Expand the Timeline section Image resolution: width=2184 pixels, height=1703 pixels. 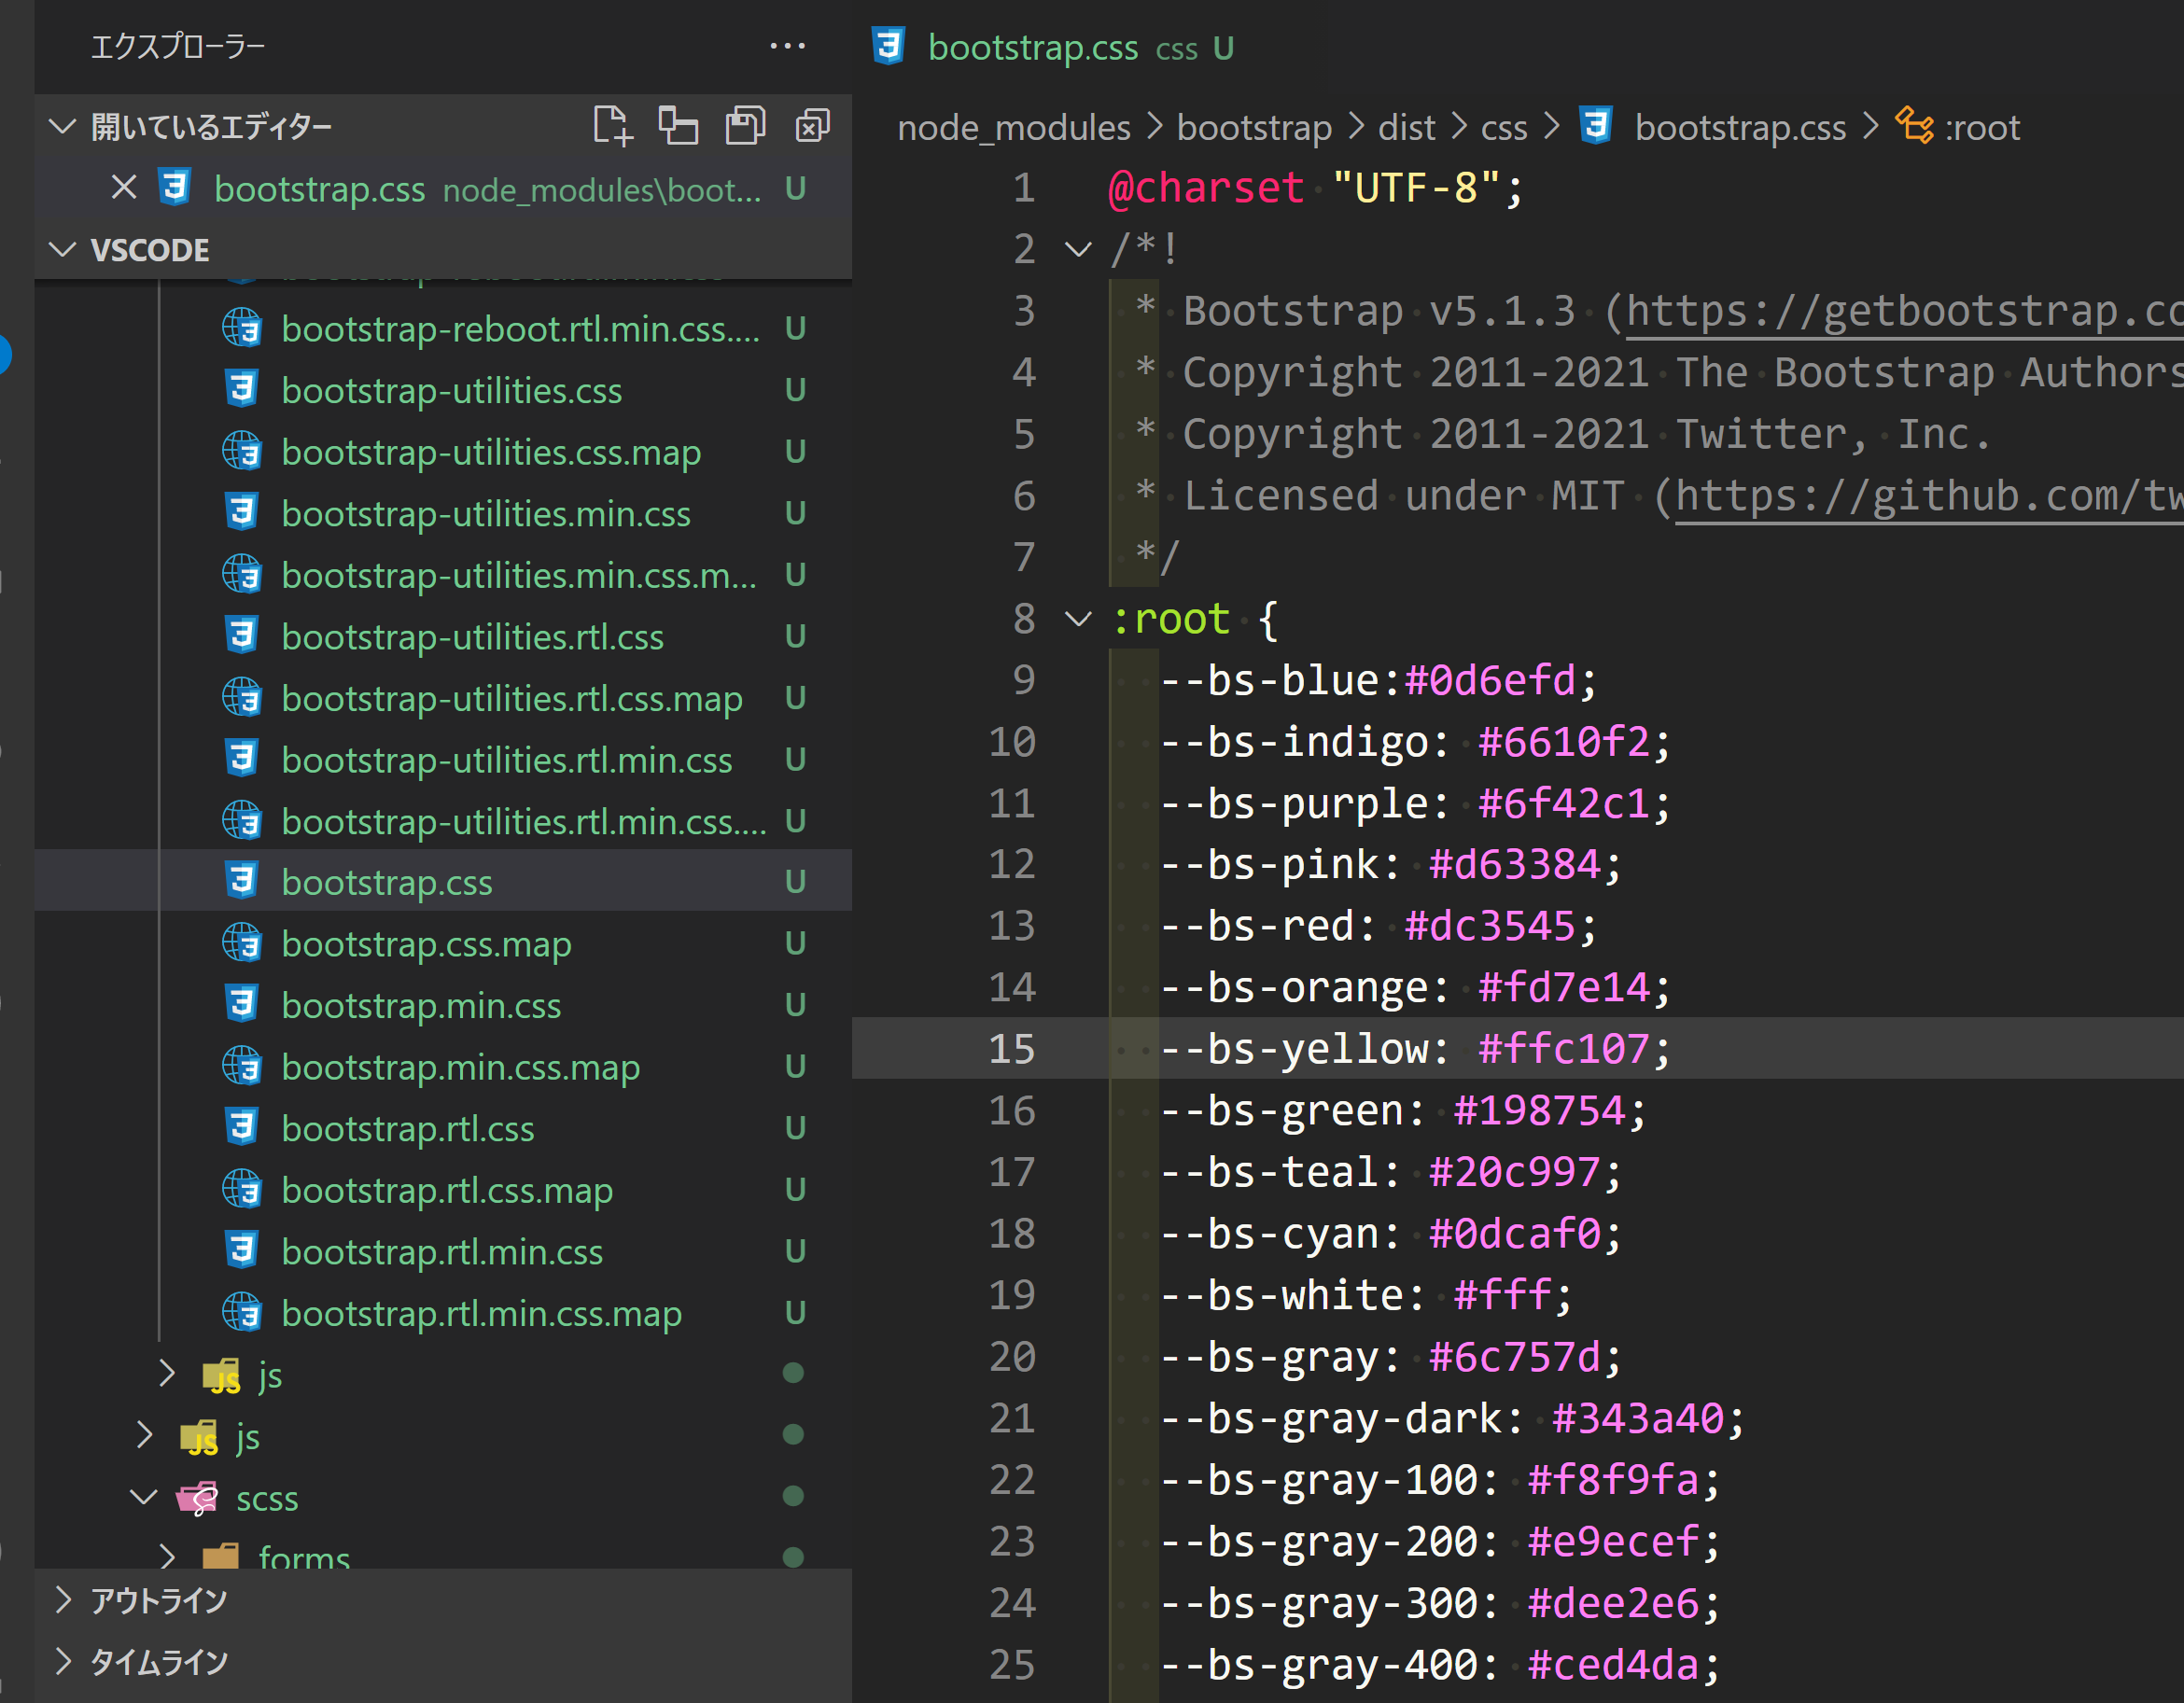[63, 1661]
